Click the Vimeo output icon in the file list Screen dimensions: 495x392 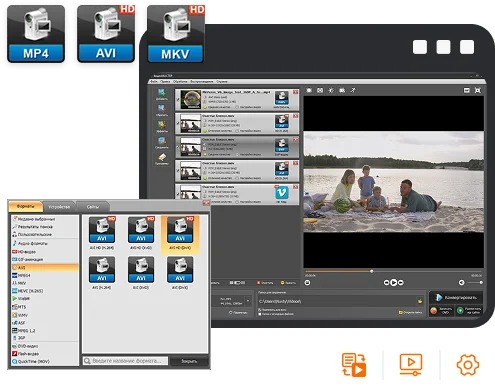coord(282,193)
